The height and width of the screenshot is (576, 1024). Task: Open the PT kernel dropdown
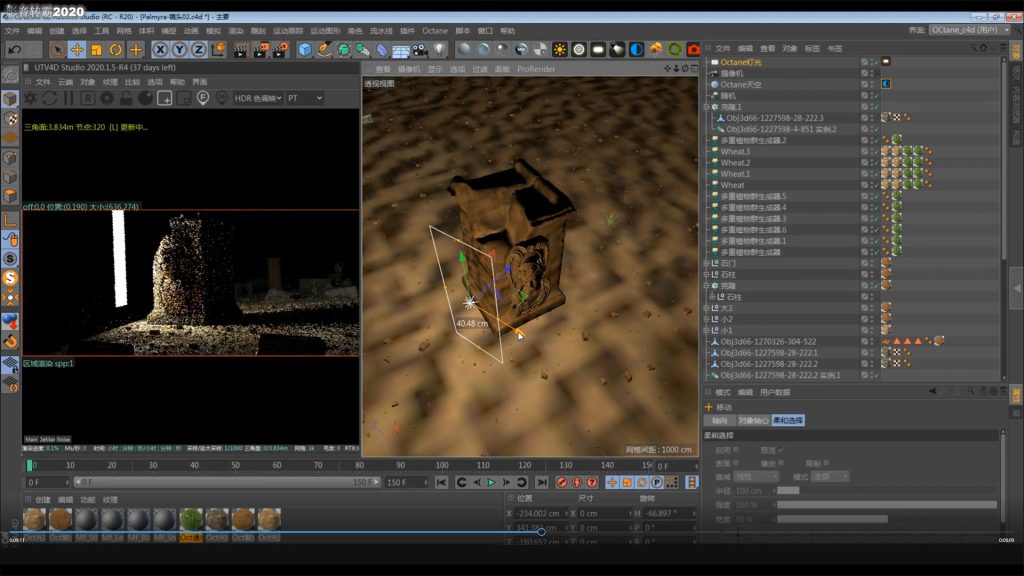pos(304,98)
